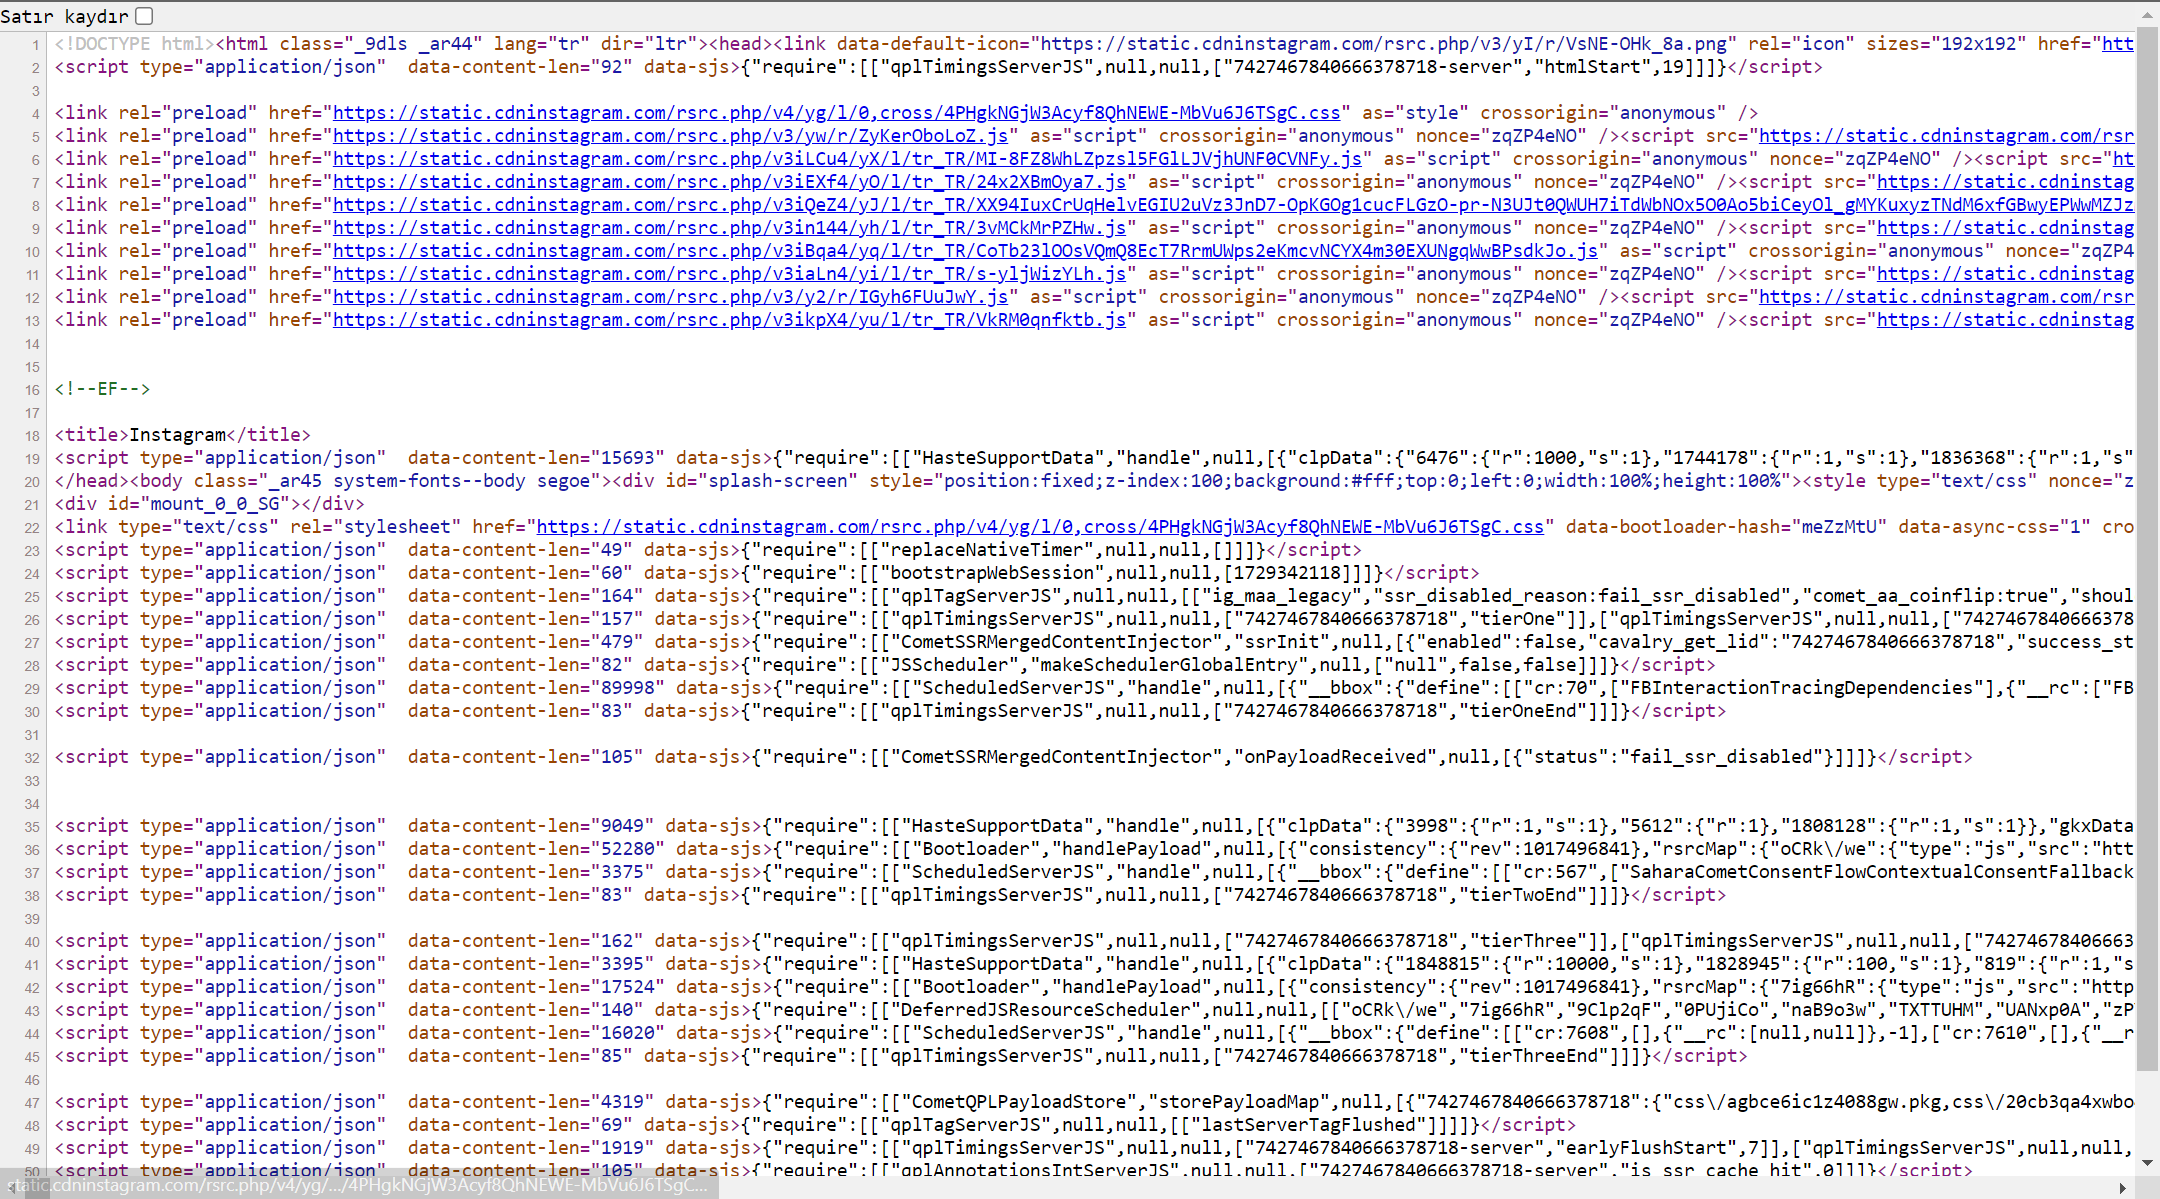Enable the "Satır kaydır" line wrap checkbox

[x=145, y=16]
